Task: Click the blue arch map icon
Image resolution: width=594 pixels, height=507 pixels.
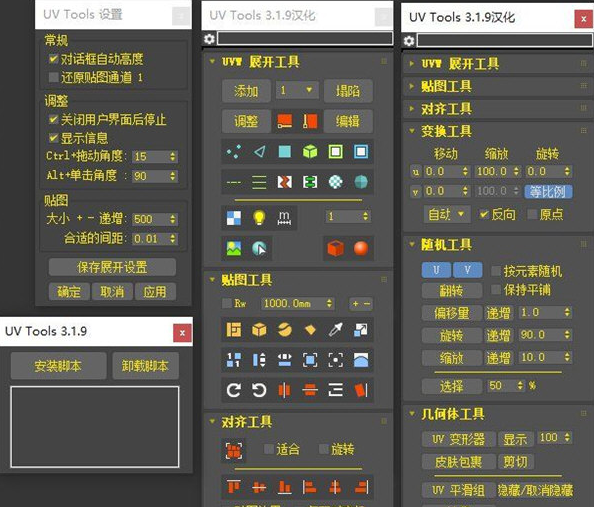Action: (x=361, y=360)
